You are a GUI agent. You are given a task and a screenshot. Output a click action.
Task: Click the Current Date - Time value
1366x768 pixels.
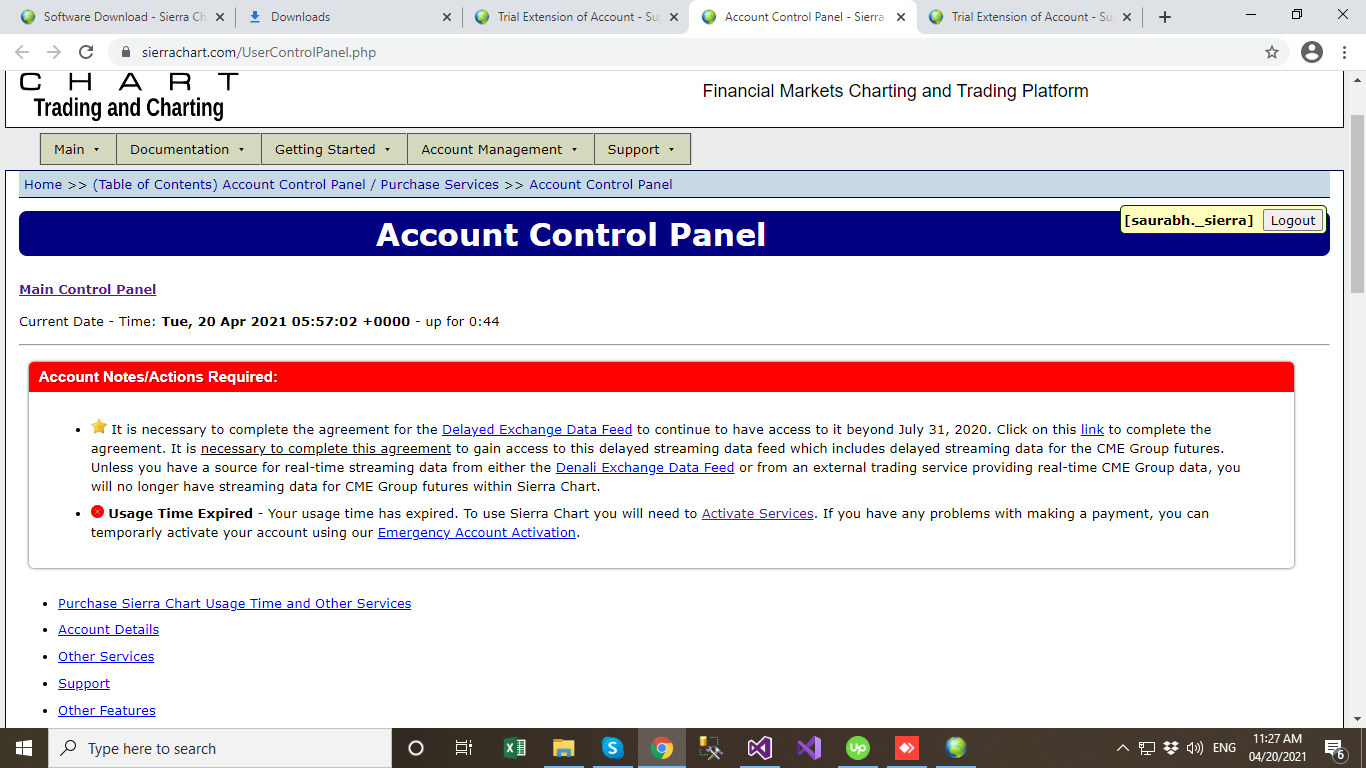tap(286, 321)
